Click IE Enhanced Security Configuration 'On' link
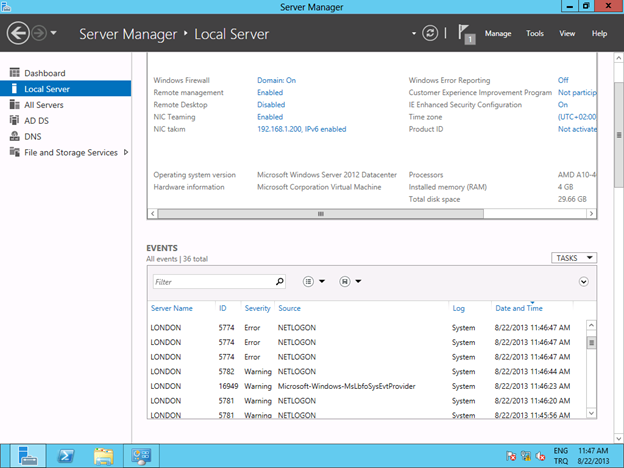This screenshot has height=468, width=624. pos(563,105)
